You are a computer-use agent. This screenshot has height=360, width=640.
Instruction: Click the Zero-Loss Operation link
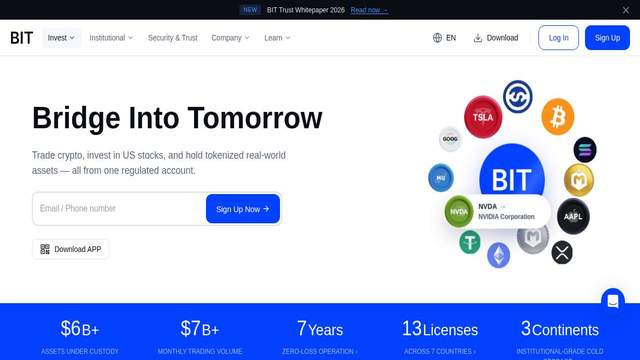pyautogui.click(x=320, y=351)
